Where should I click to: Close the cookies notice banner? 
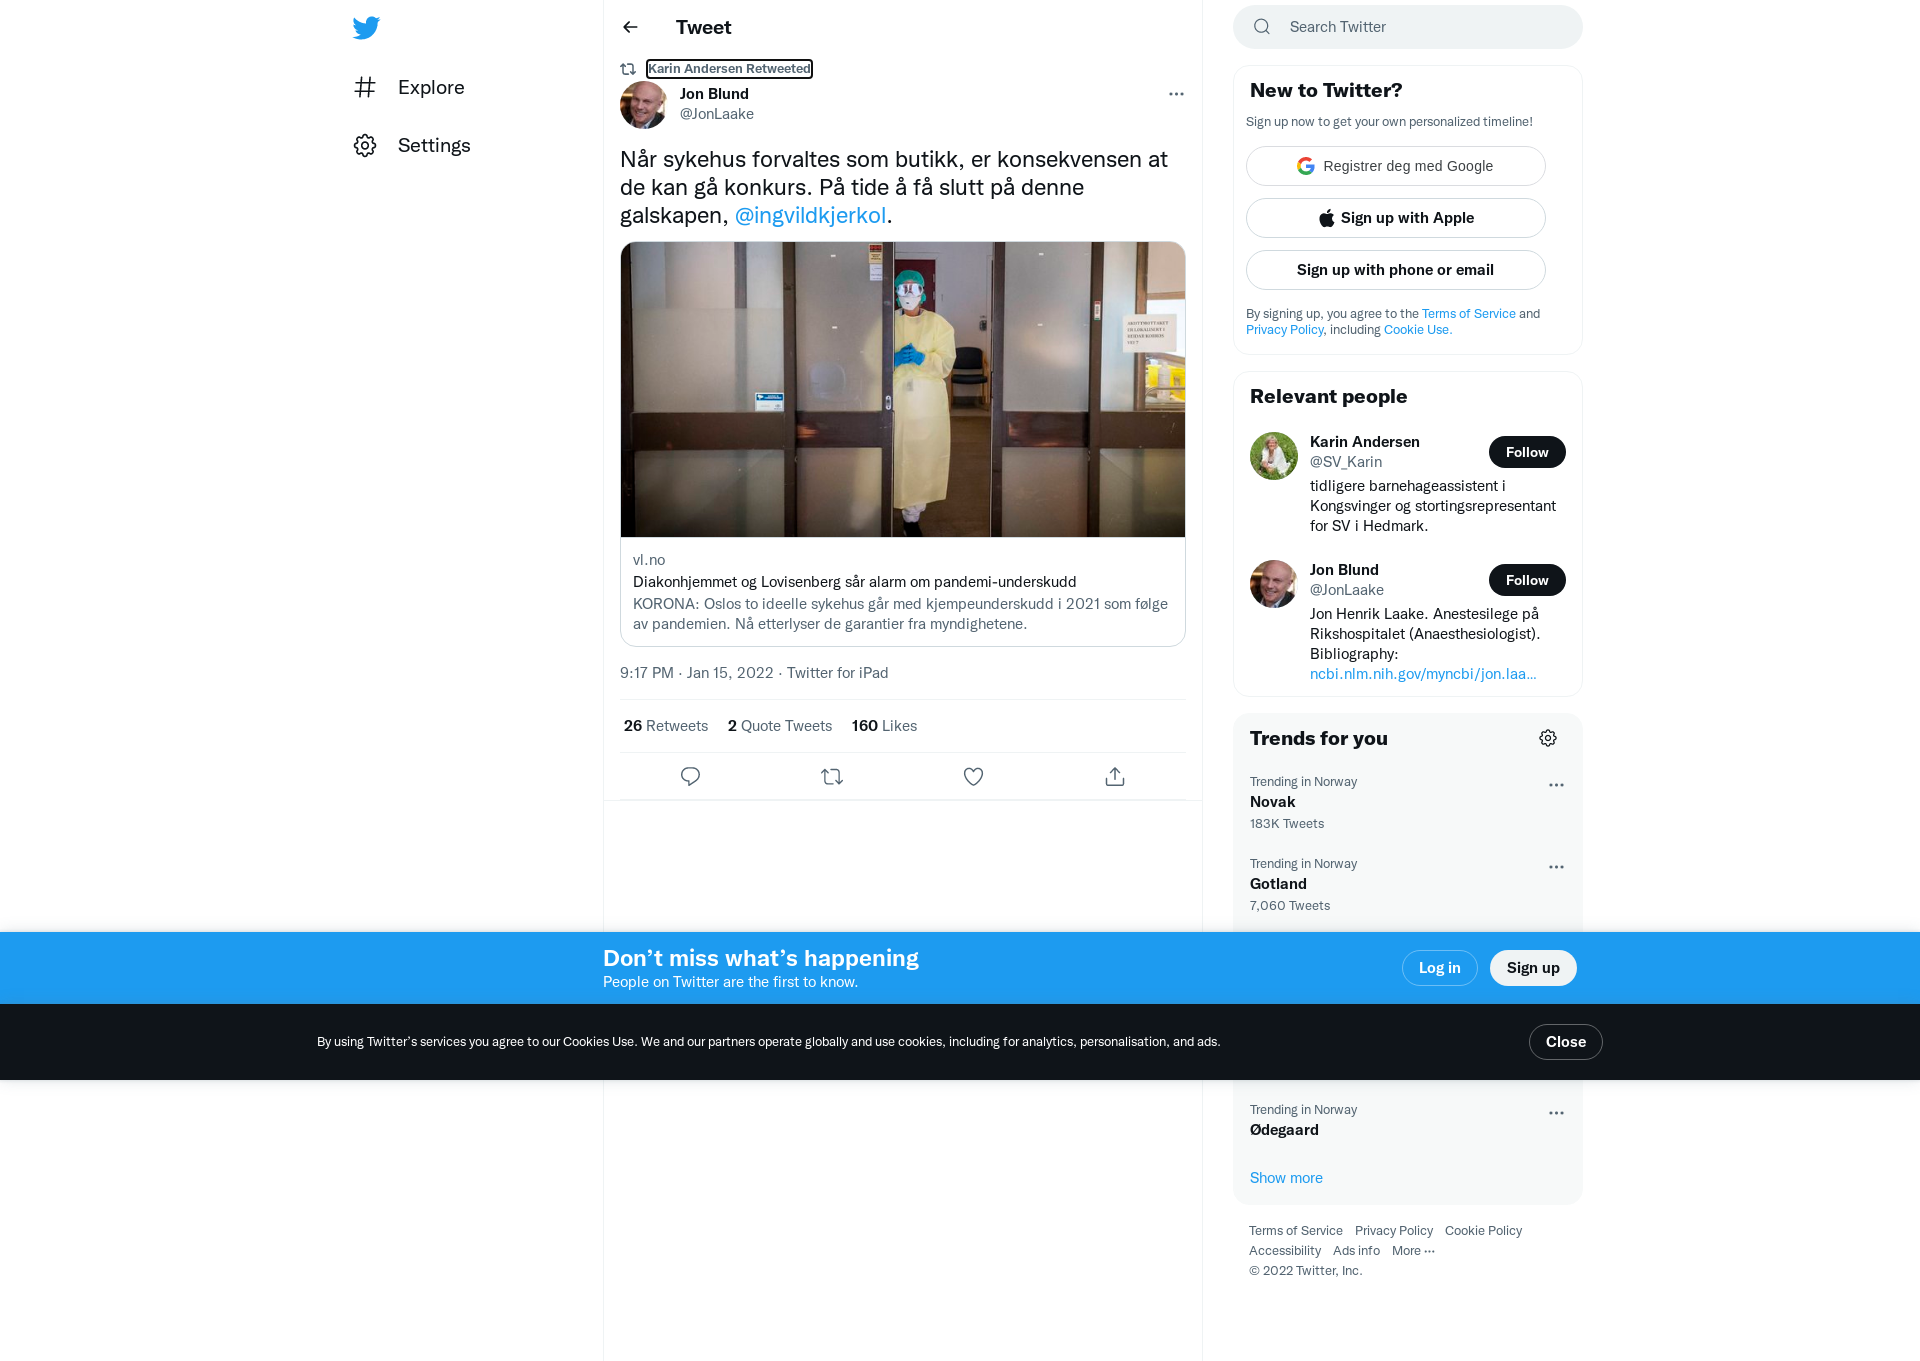(x=1565, y=1042)
